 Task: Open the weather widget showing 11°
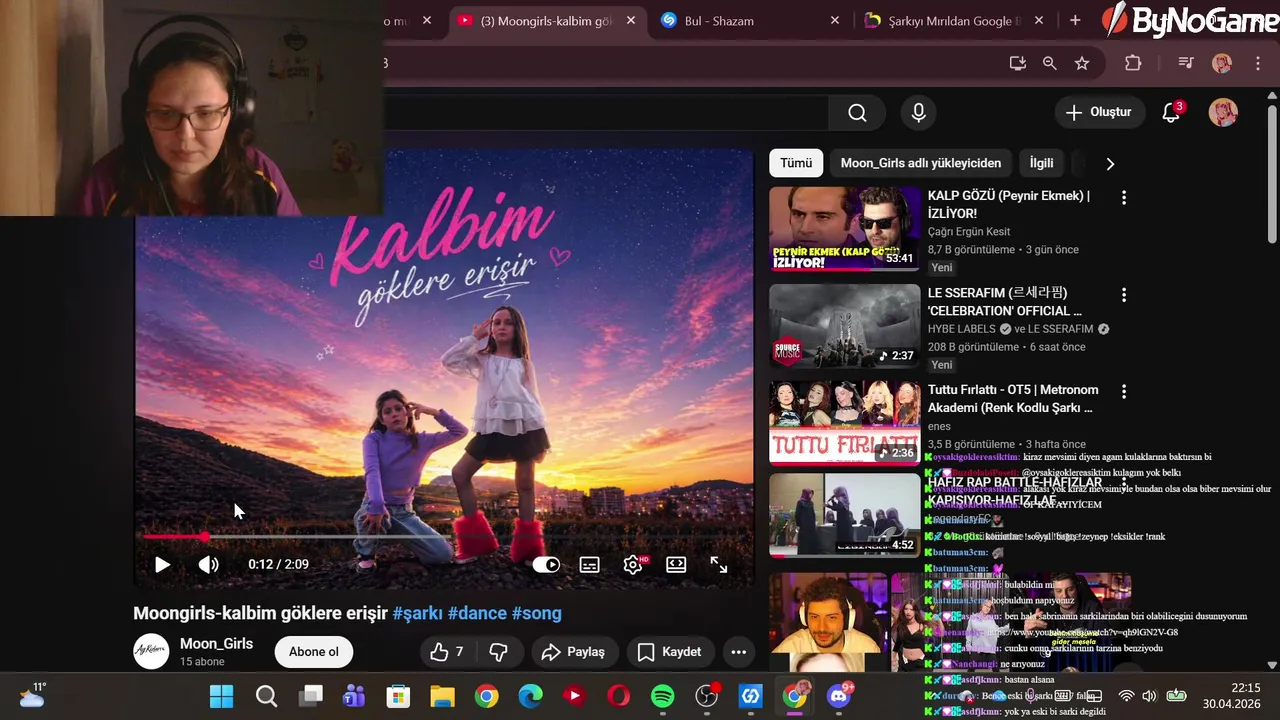[x=32, y=695]
